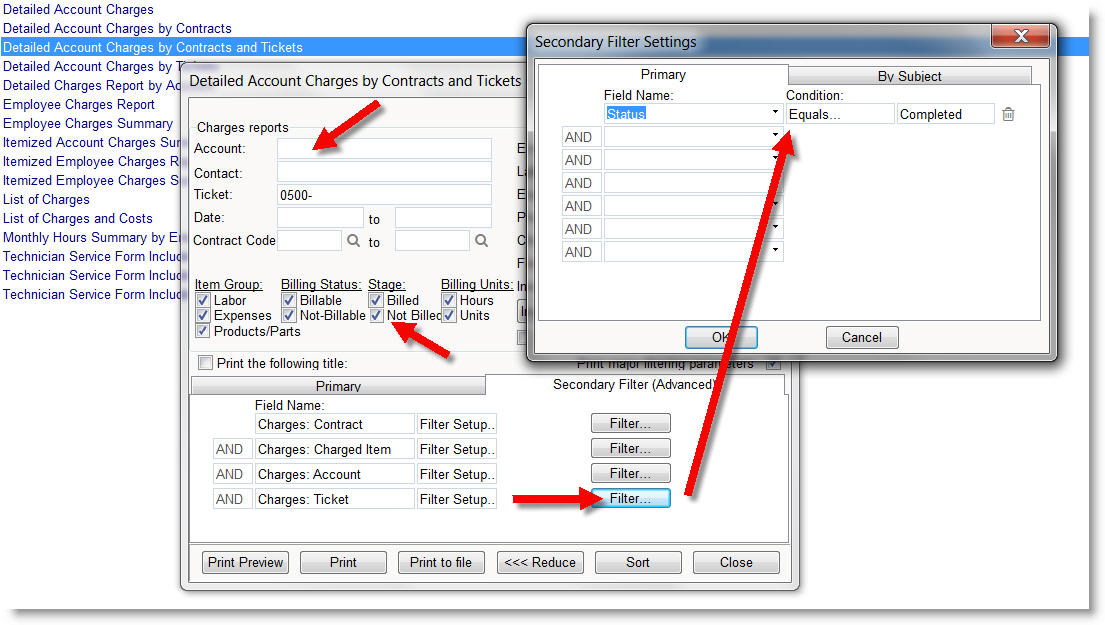Click the trash icon beside Completed
This screenshot has height=625, width=1105.
[x=1008, y=114]
